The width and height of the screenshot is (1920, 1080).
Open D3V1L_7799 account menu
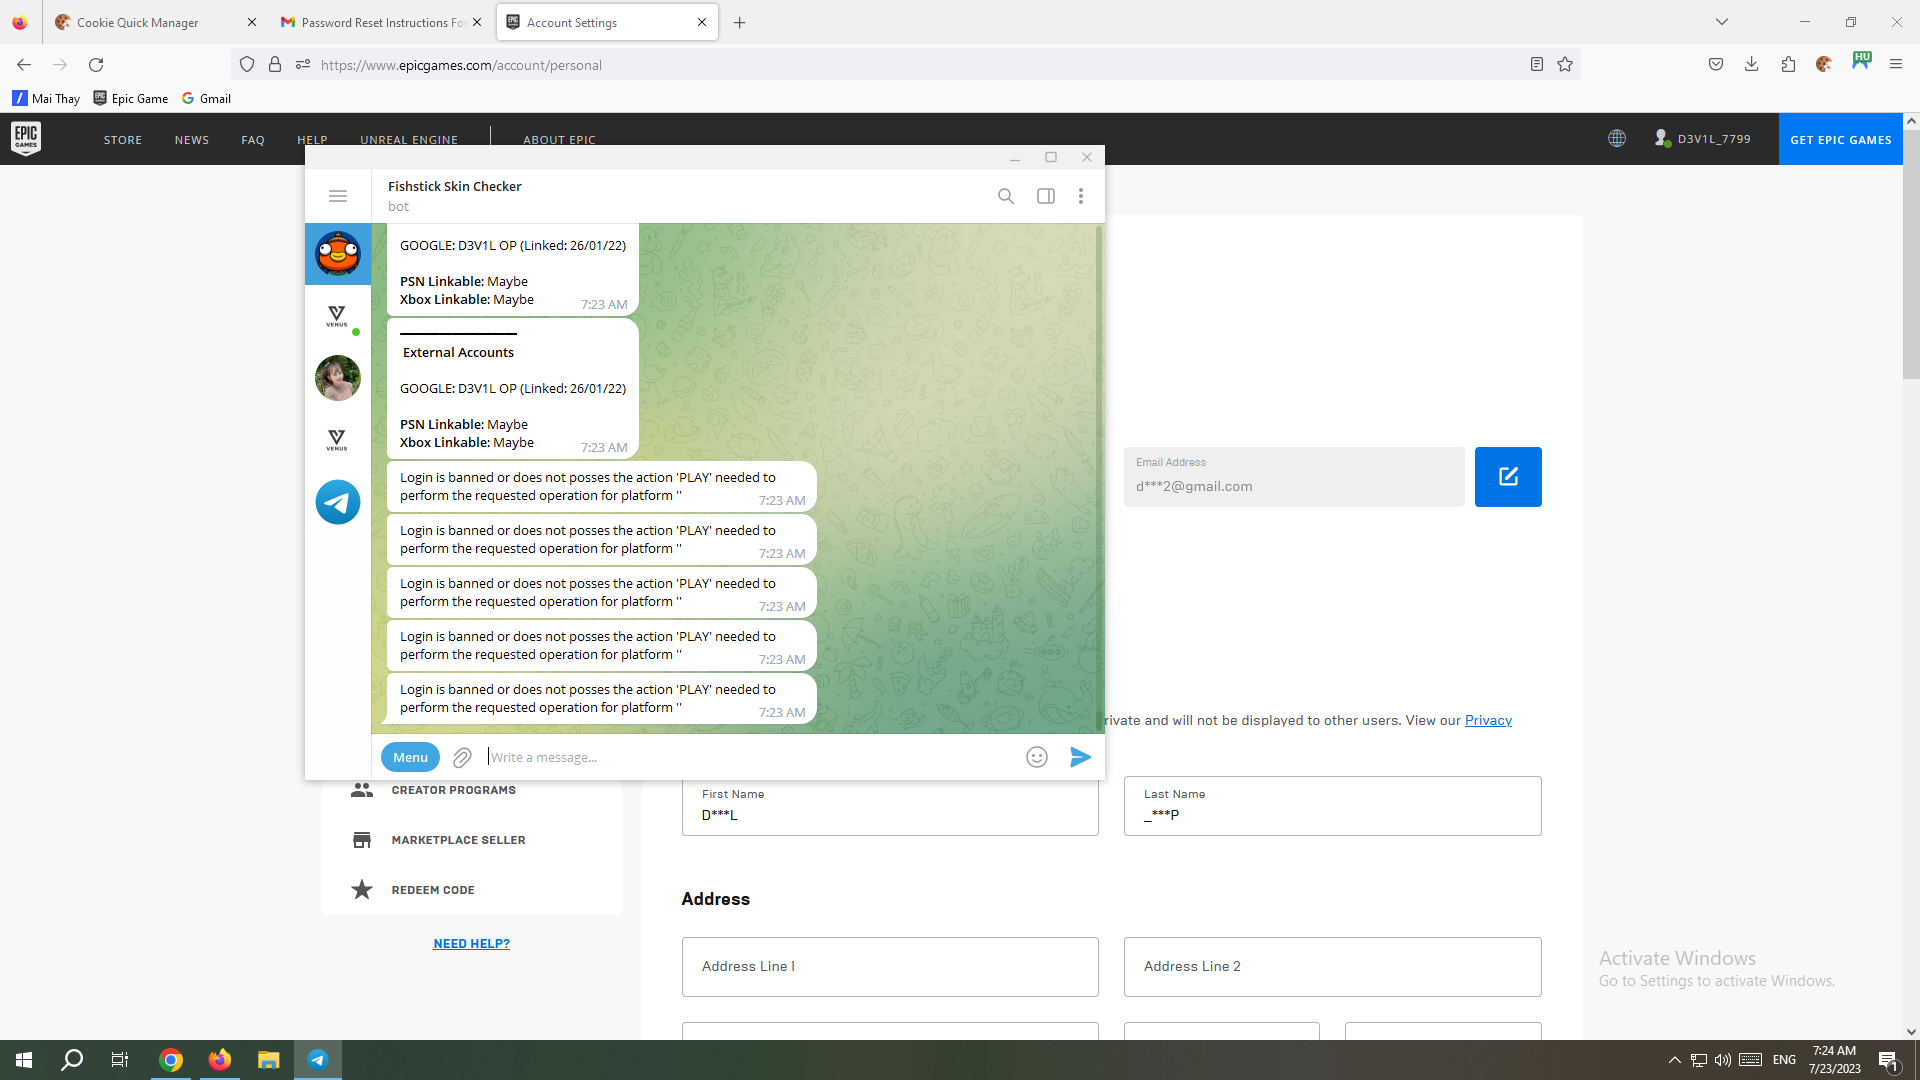(1702, 139)
